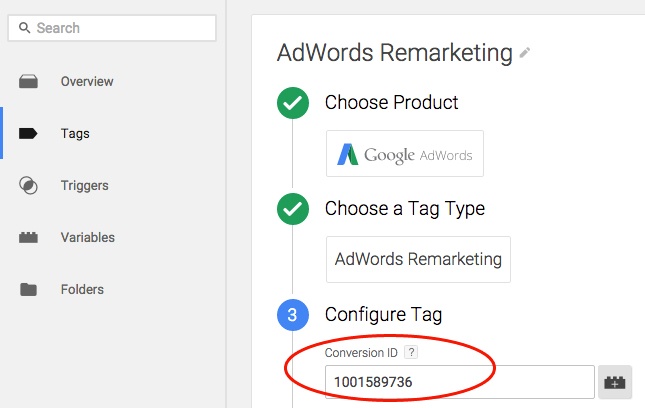The image size is (645, 408).
Task: Click the step 3 circle
Action: 292,315
